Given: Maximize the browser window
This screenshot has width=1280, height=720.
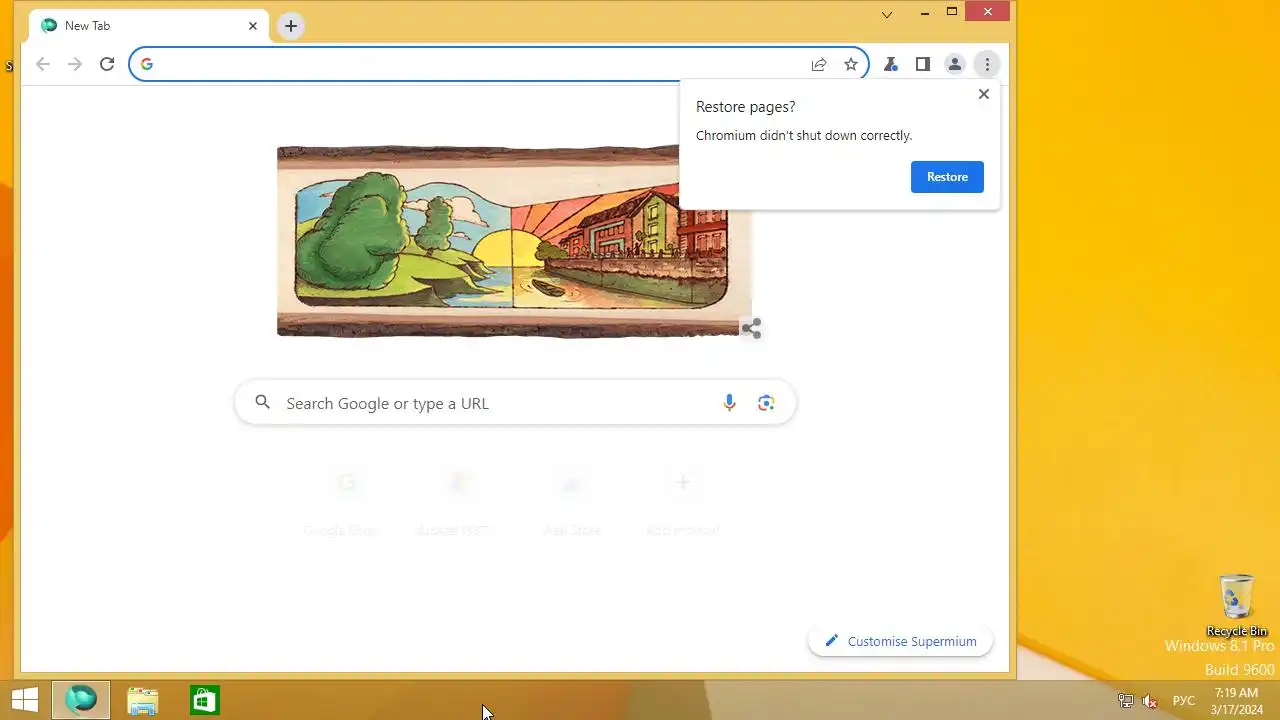Looking at the screenshot, I should point(952,12).
